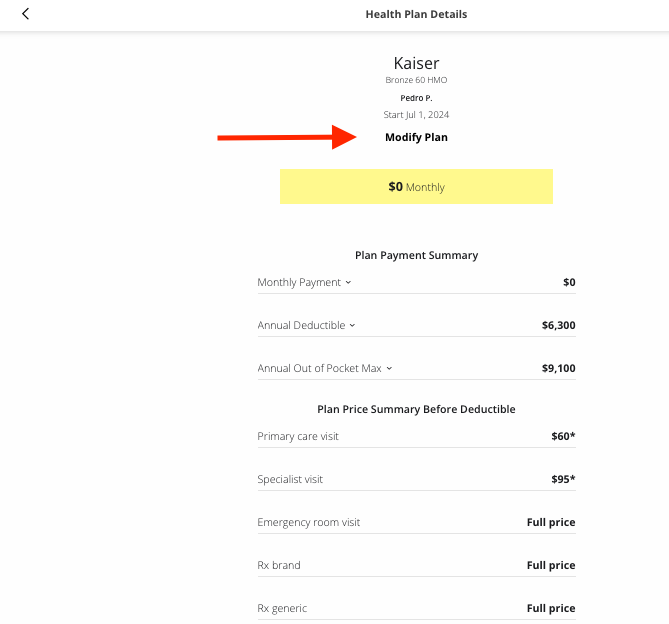Click Full price for Rx brand
The height and width of the screenshot is (624, 669).
(x=551, y=566)
